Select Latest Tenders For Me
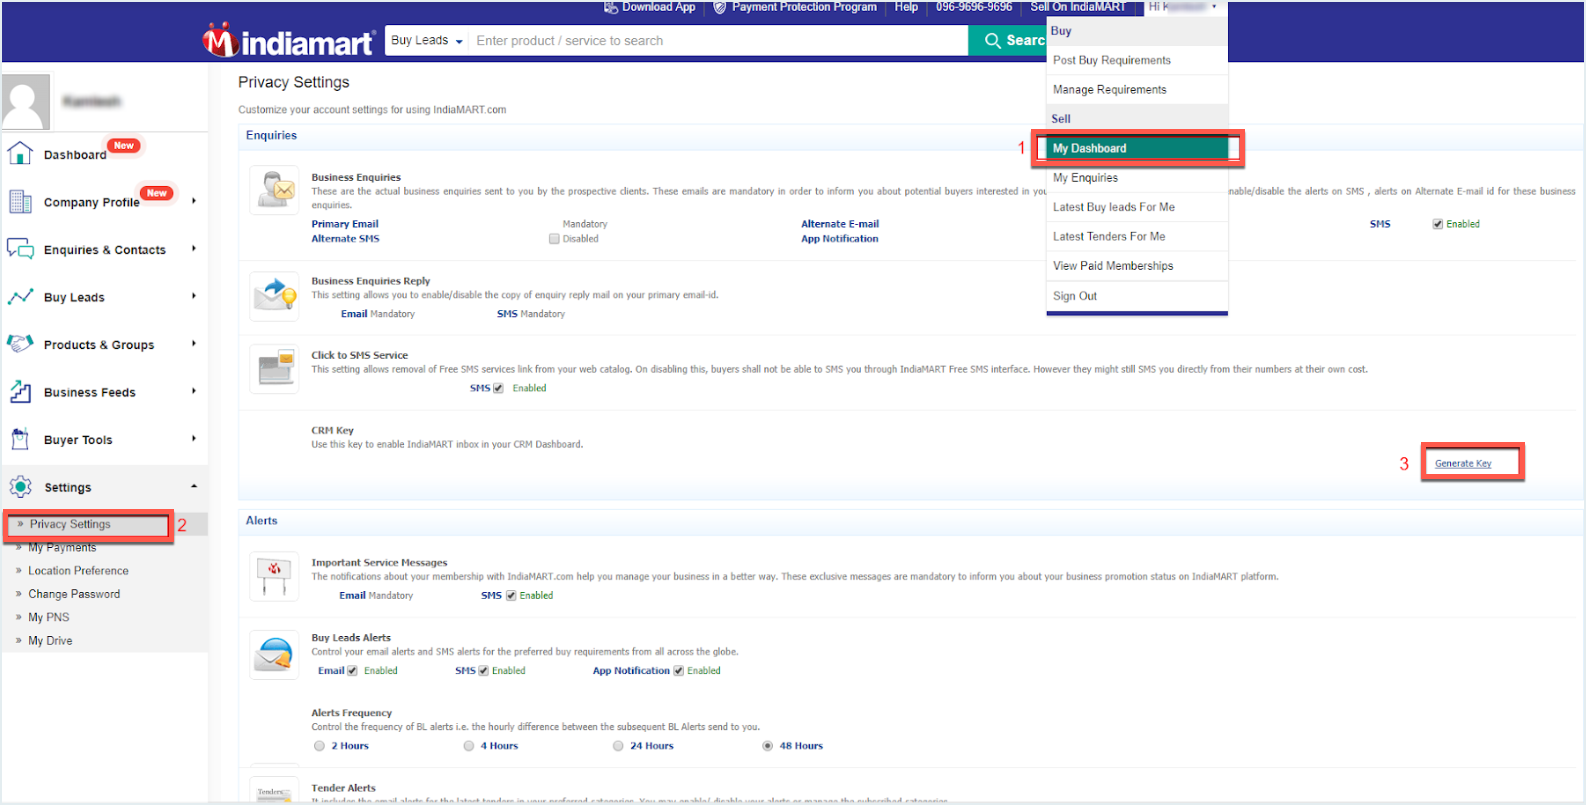1586x805 pixels. 1137,236
